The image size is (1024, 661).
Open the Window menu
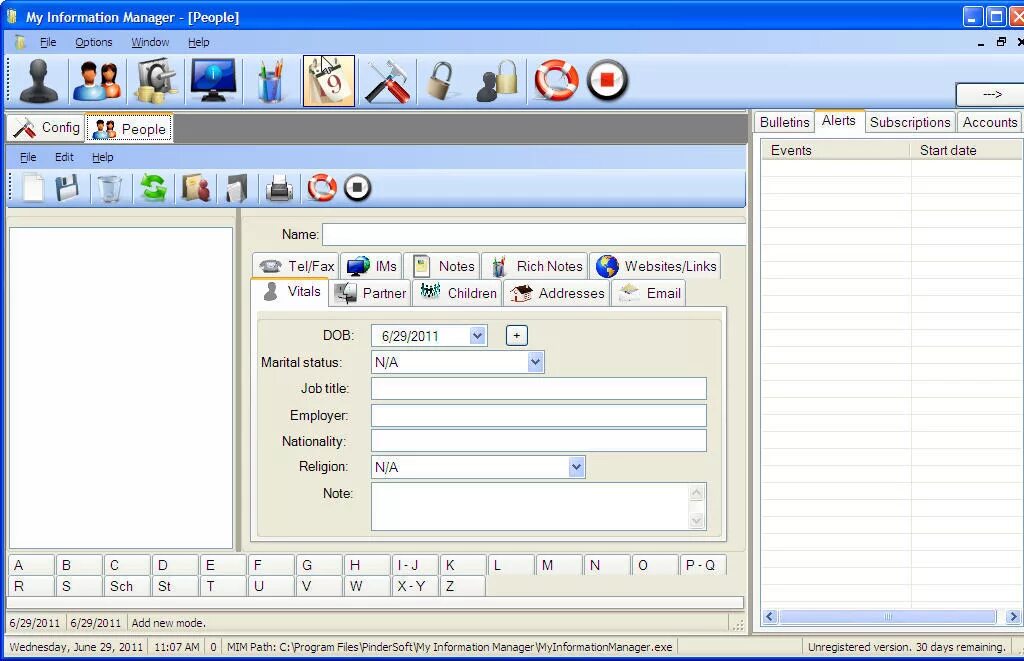pos(150,42)
